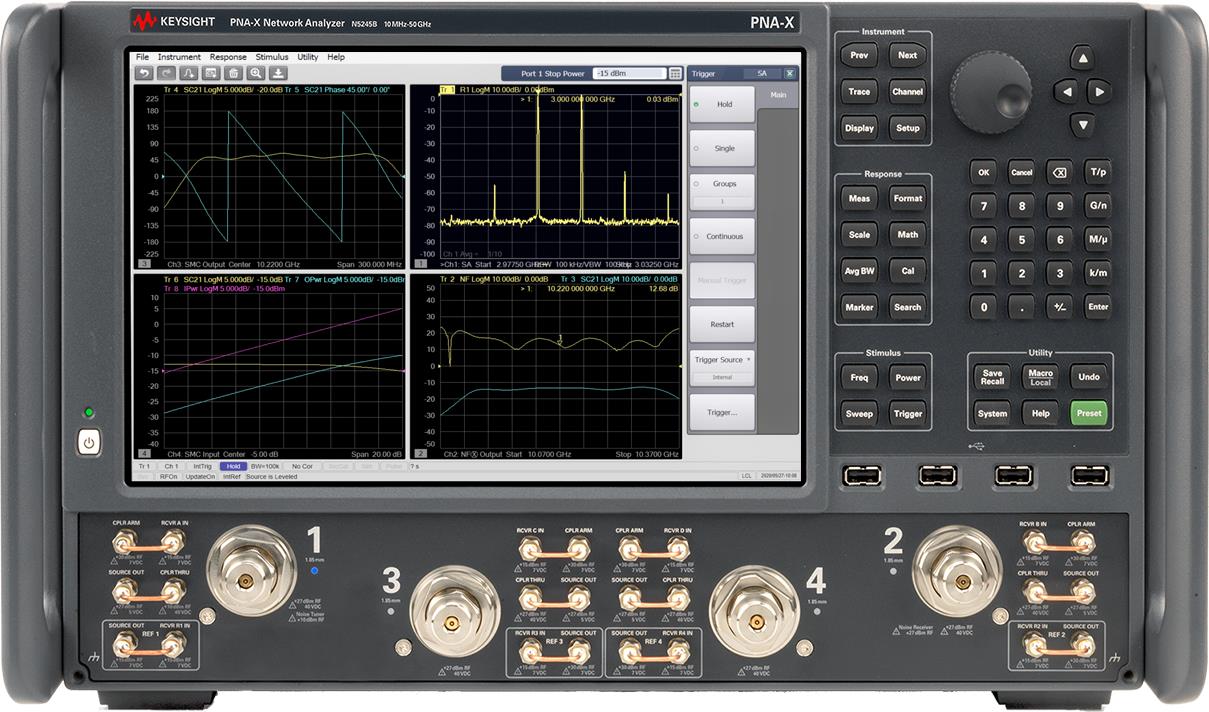
Task: Click the download/save arrow icon in the toolbar
Action: [x=278, y=73]
